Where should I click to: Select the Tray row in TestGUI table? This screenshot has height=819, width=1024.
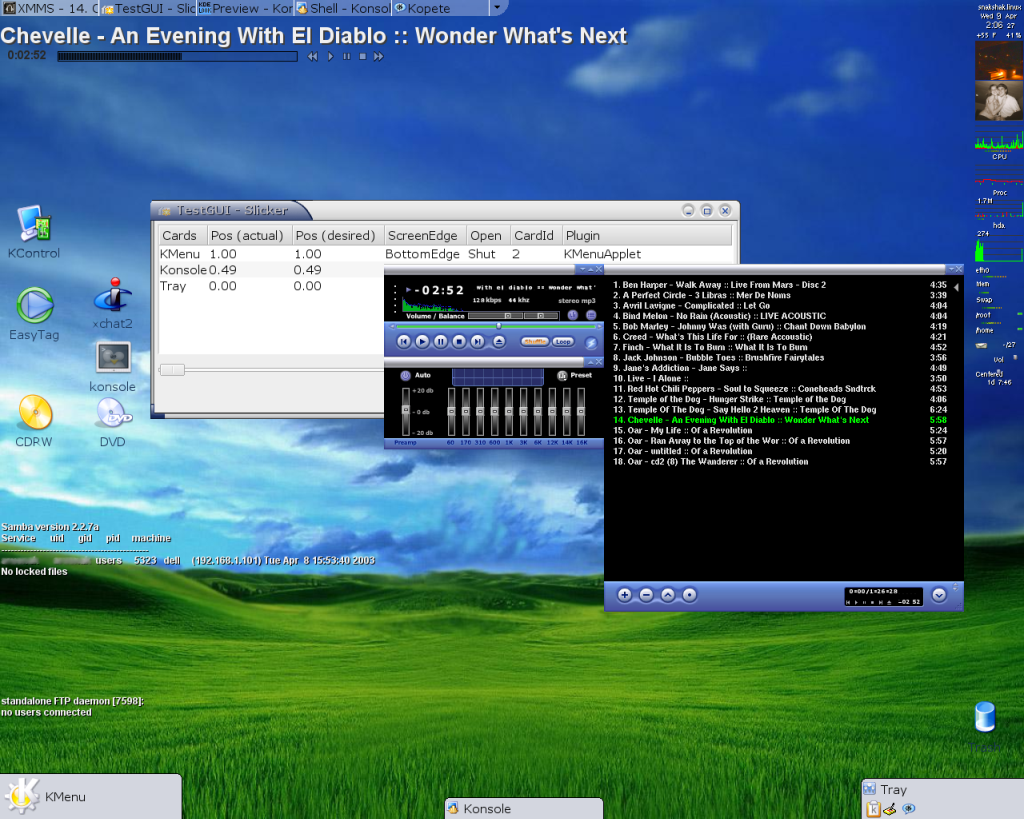(271, 286)
